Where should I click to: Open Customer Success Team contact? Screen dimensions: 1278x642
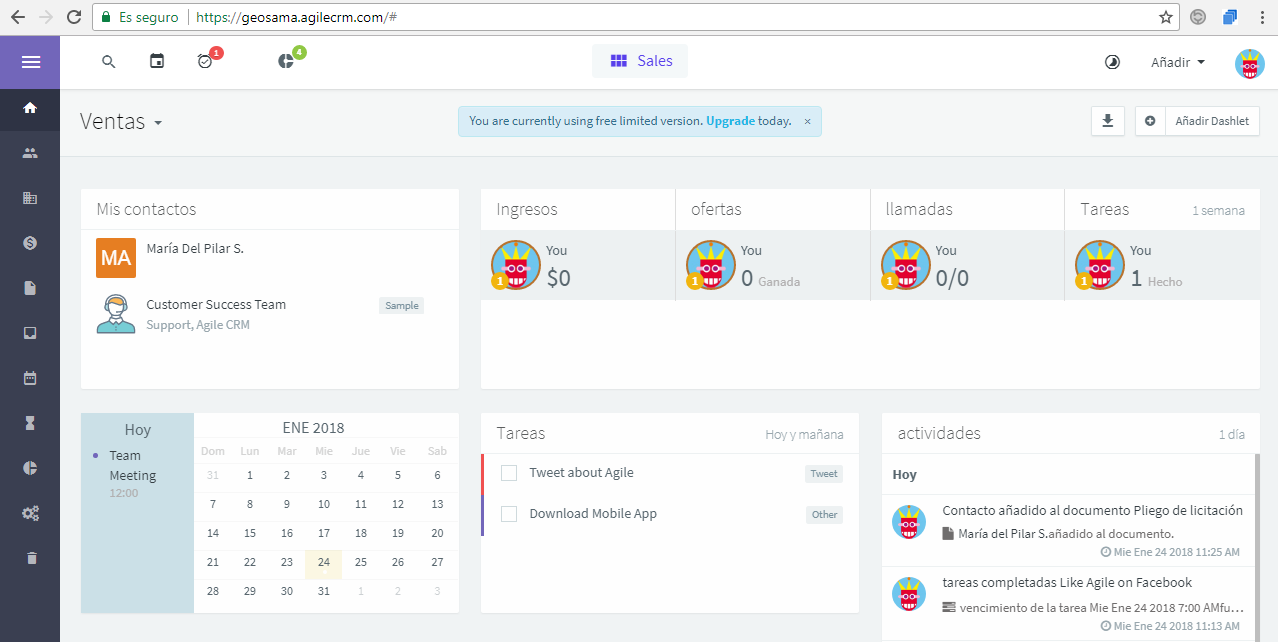(x=216, y=305)
